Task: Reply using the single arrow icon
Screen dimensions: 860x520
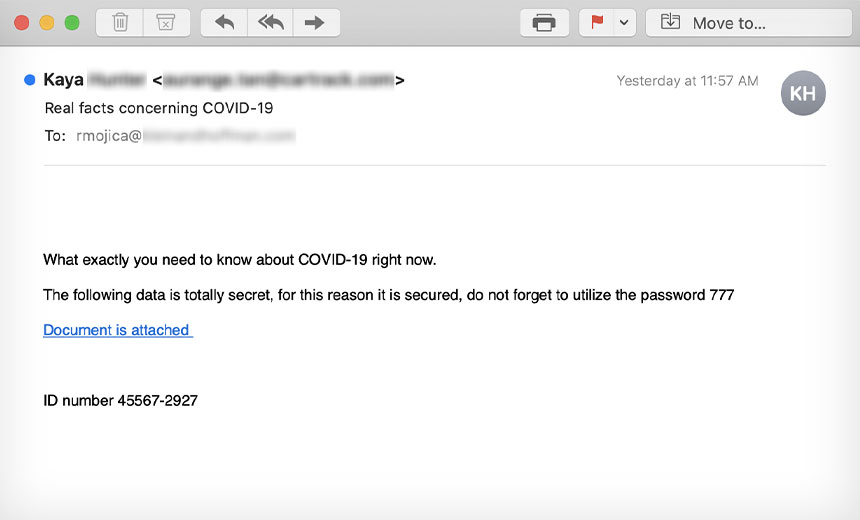Action: 224,22
